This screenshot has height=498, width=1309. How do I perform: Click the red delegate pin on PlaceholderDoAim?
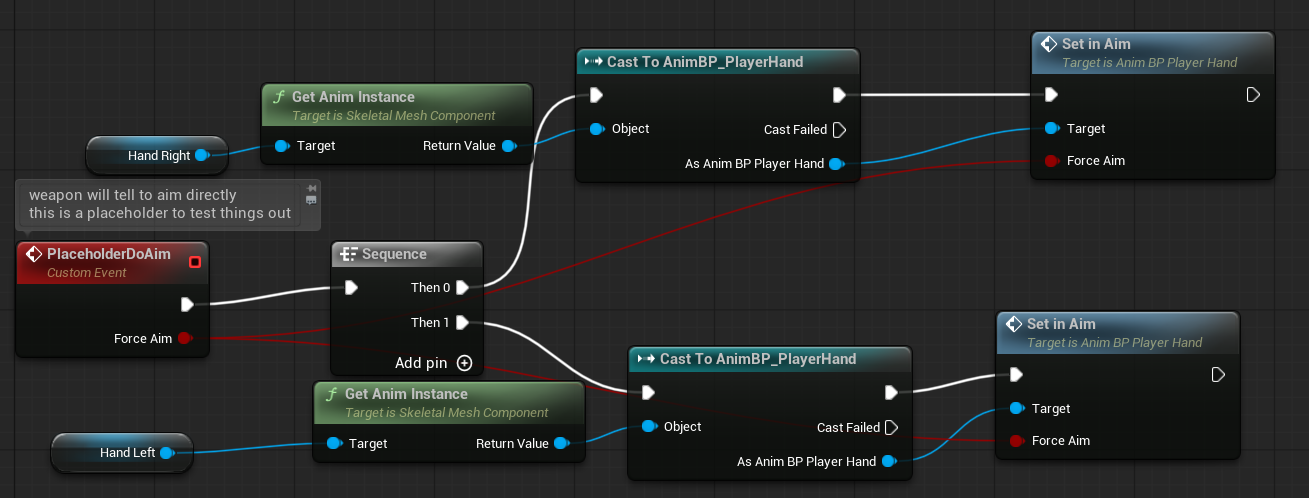pos(195,262)
